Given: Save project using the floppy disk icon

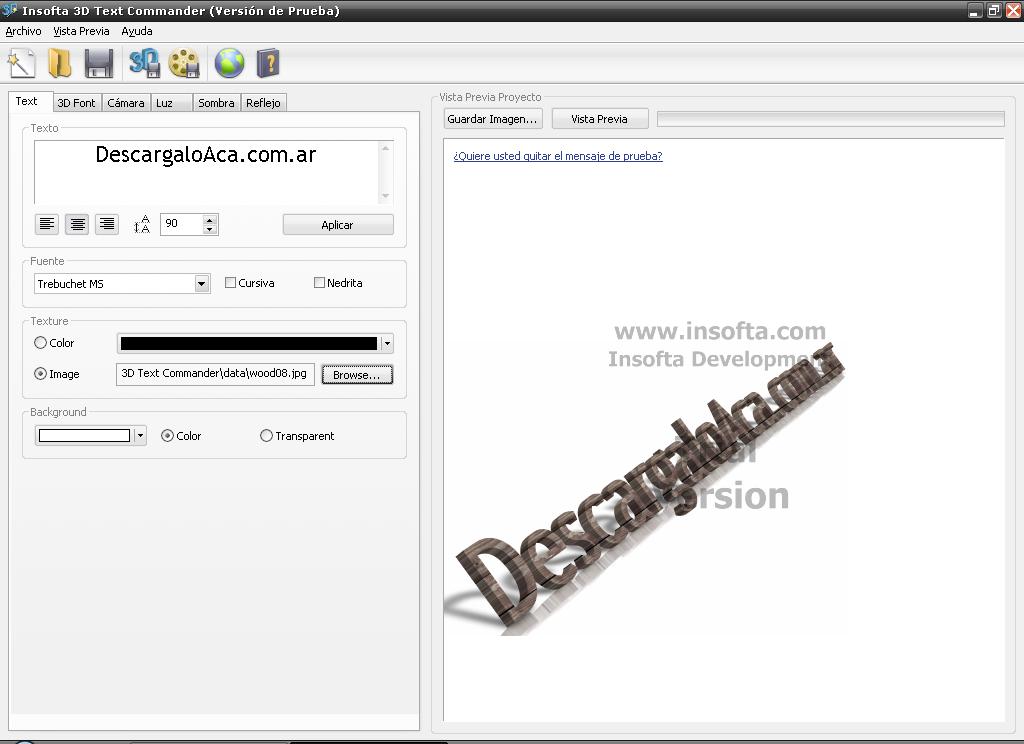Looking at the screenshot, I should 99,63.
